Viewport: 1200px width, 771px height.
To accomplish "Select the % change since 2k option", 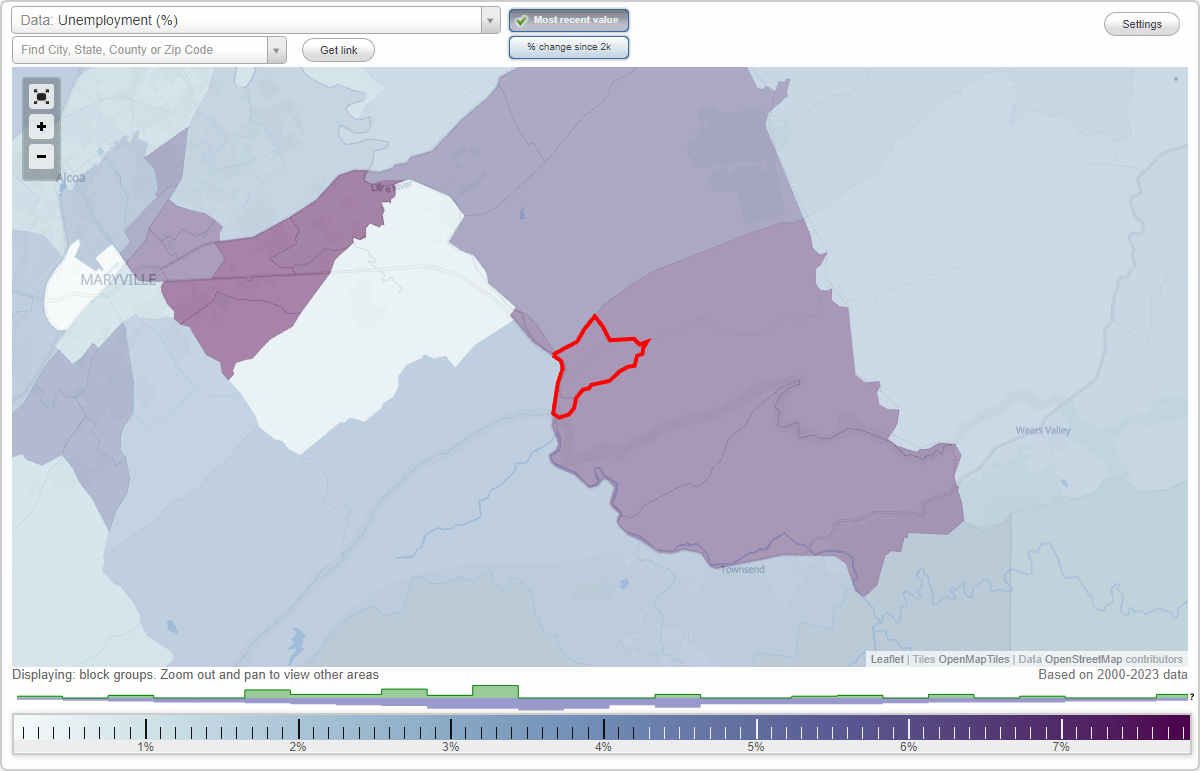I will (x=569, y=47).
